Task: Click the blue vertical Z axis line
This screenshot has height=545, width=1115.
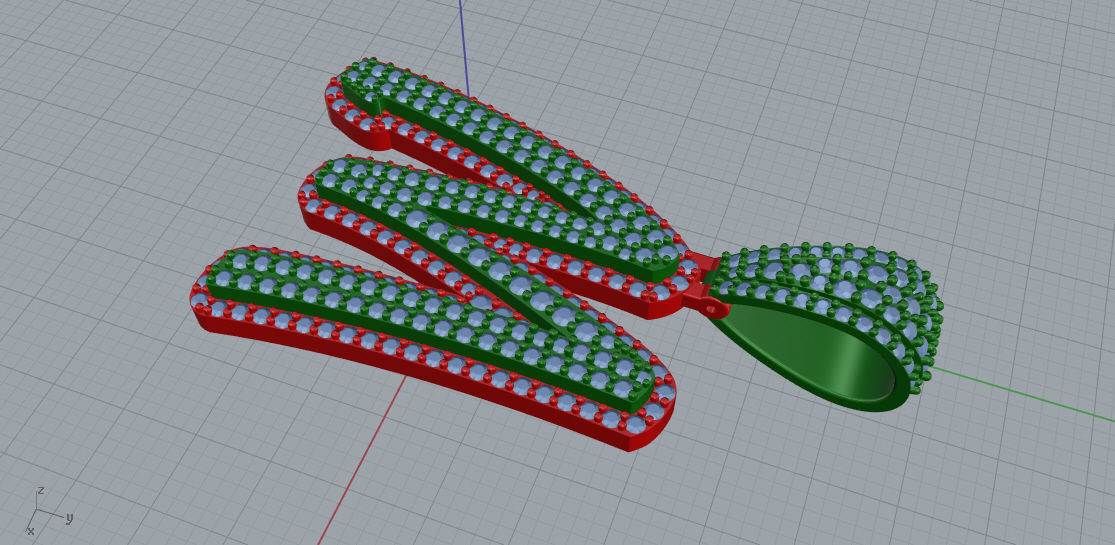Action: [464, 47]
